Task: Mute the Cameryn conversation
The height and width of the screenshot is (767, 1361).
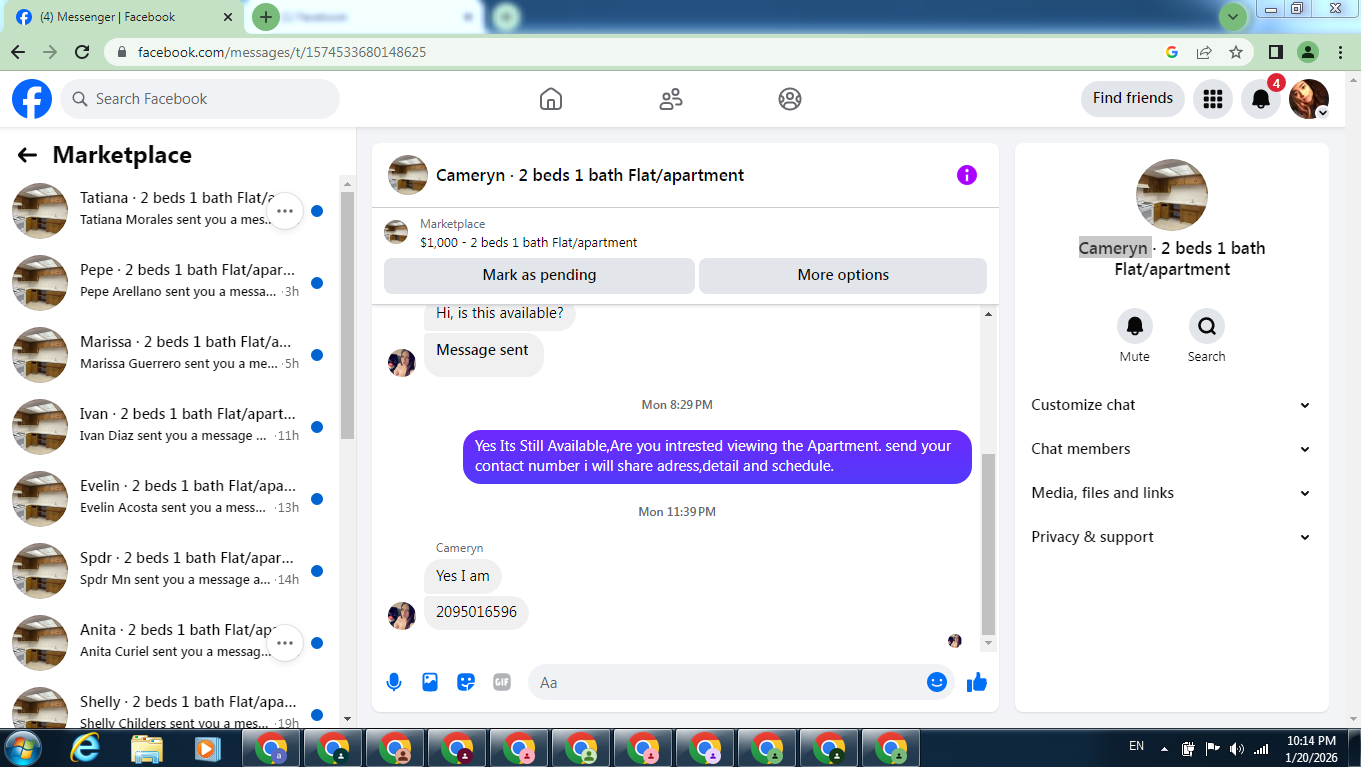Action: tap(1134, 326)
